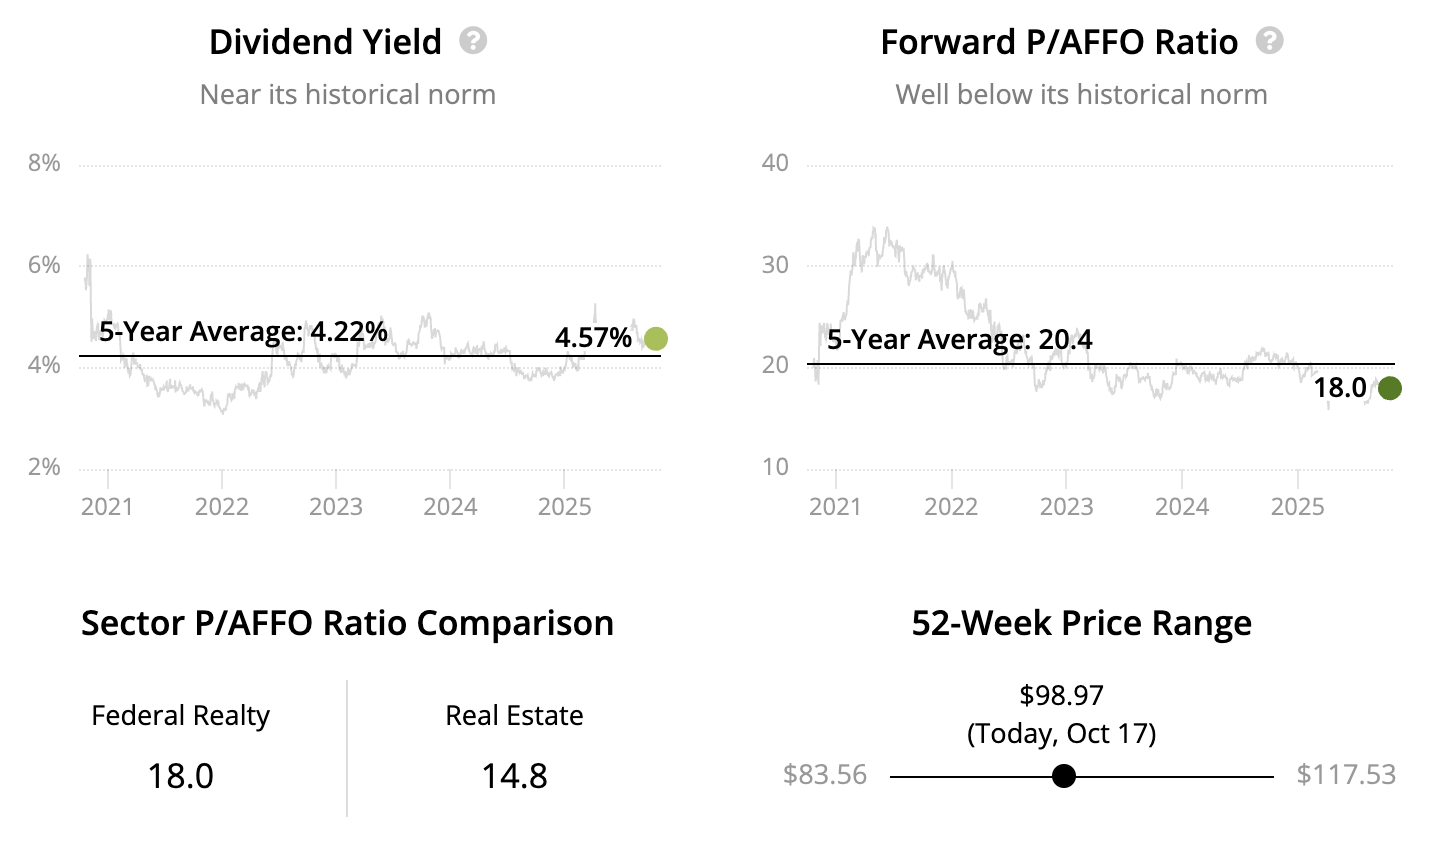Click the 52-week price range marker dot

1064,776
